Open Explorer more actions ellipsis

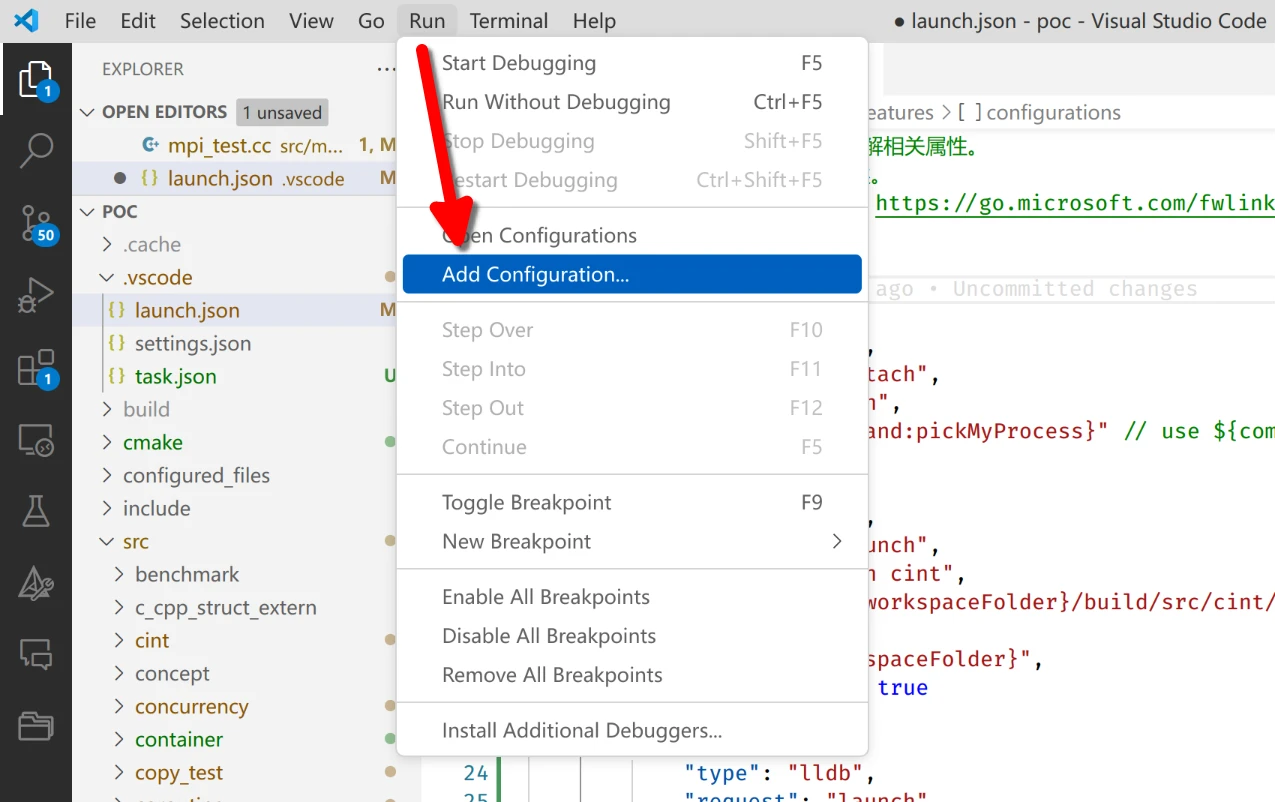coord(386,69)
